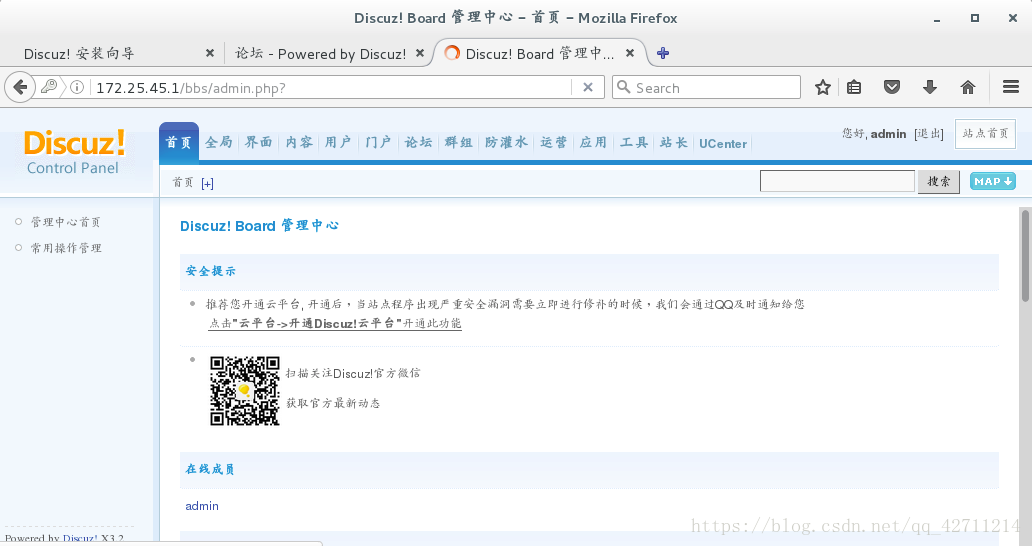This screenshot has width=1032, height=546.
Task: Click the Firefox Search box
Action: [x=706, y=87]
